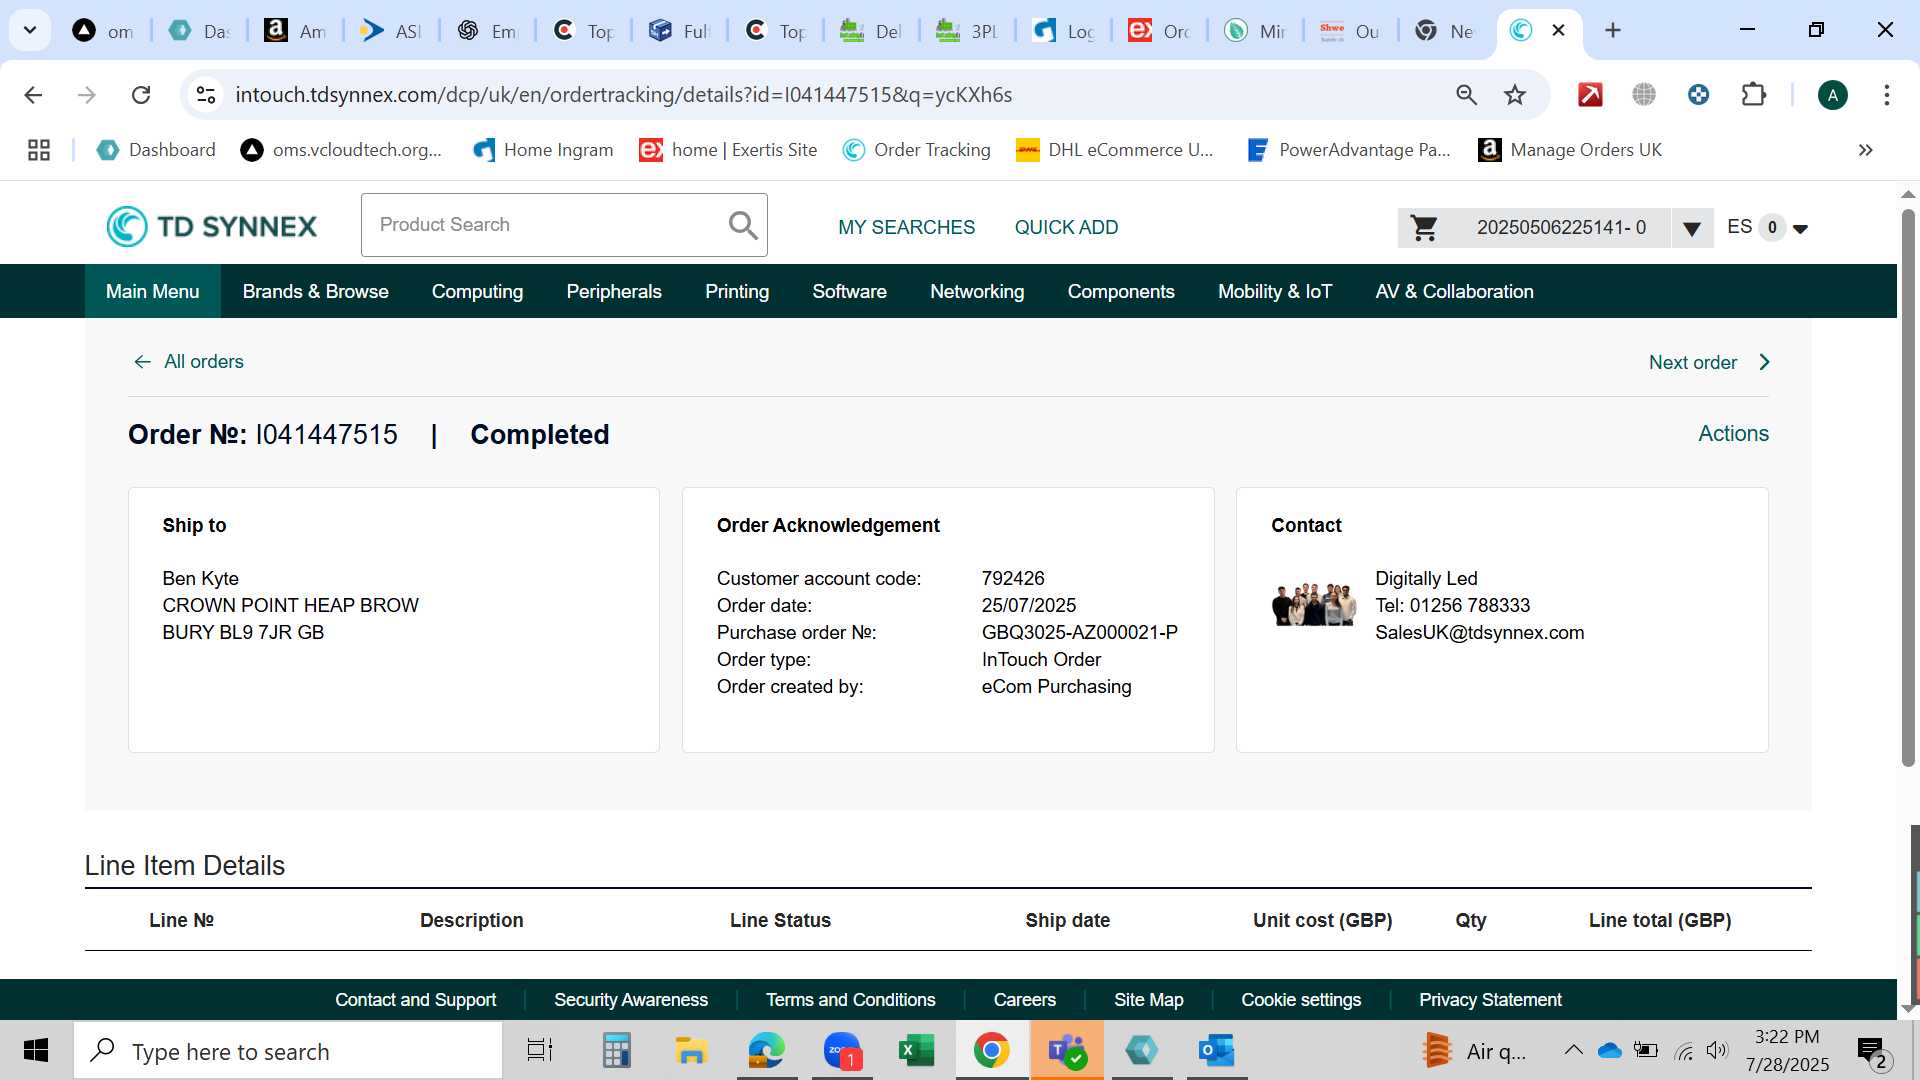Expand the cart dropdown arrow
Screen dimensions: 1920x1080
click(x=1691, y=229)
